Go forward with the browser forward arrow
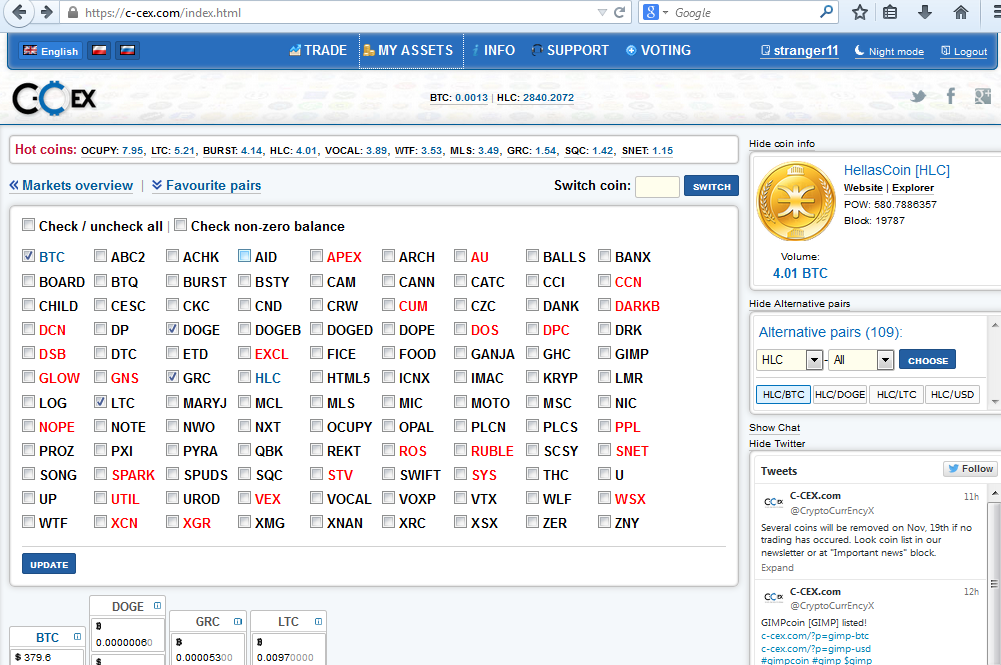Viewport: 1001px width, 665px height. pos(46,12)
